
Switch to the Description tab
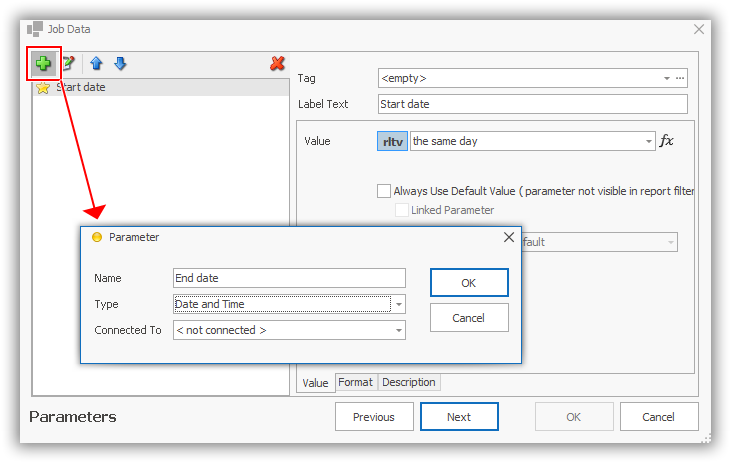click(408, 383)
